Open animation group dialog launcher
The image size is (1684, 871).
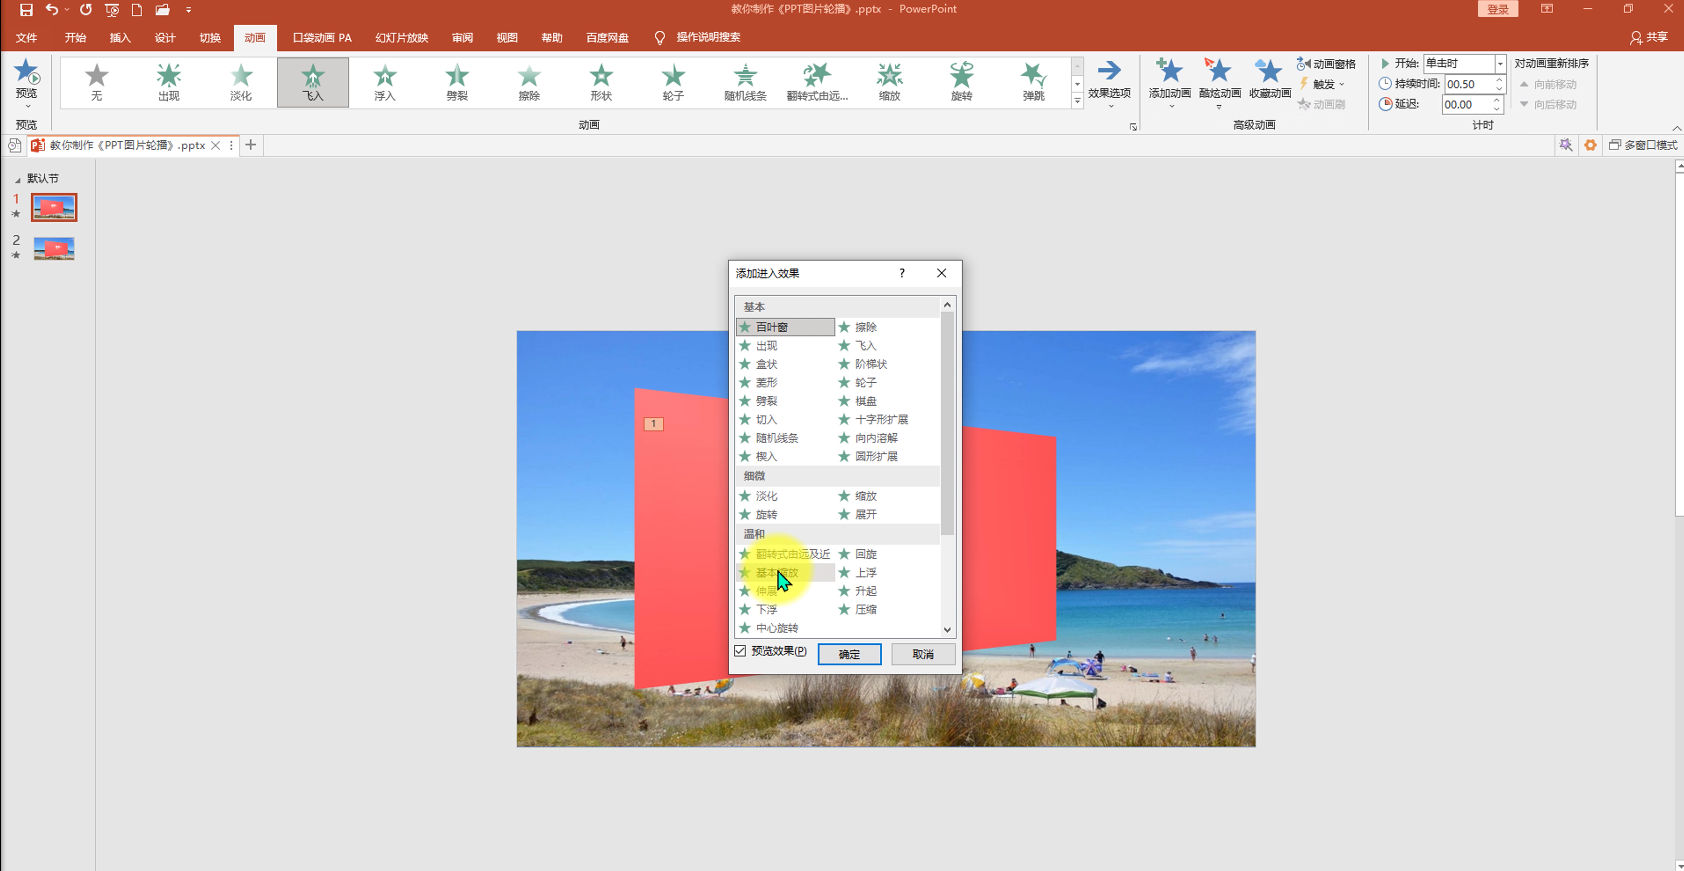pyautogui.click(x=1133, y=127)
